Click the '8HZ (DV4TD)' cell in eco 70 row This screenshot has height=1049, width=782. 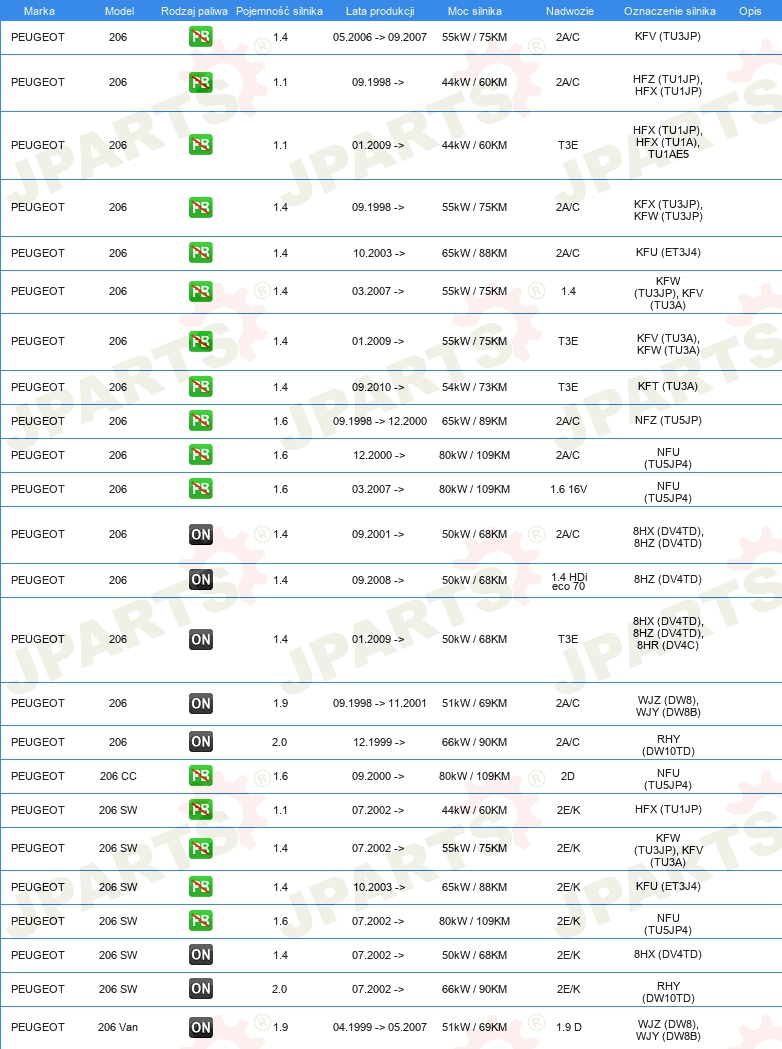[x=668, y=579]
